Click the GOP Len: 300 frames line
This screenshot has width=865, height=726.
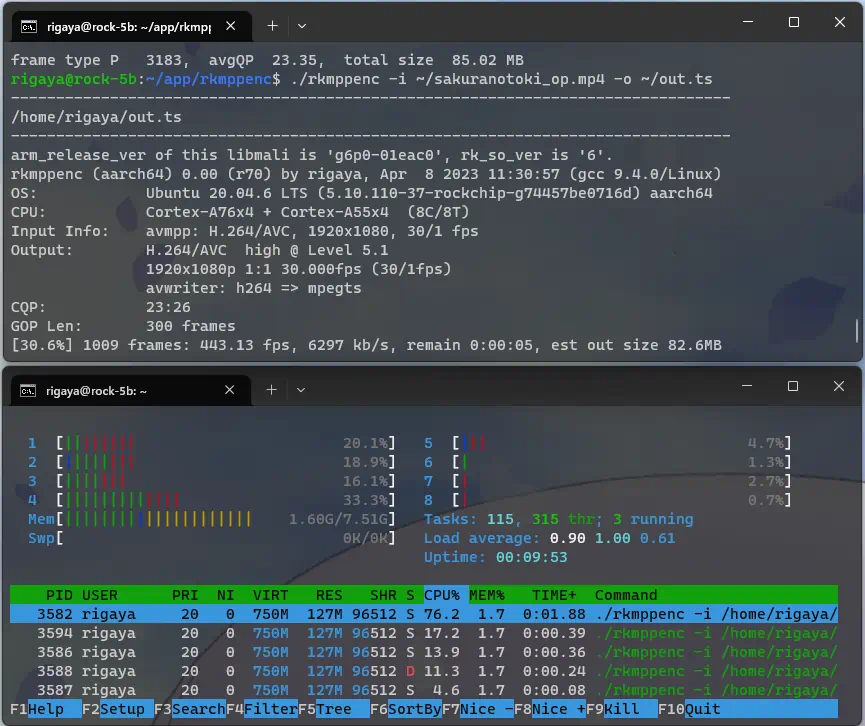pos(123,326)
